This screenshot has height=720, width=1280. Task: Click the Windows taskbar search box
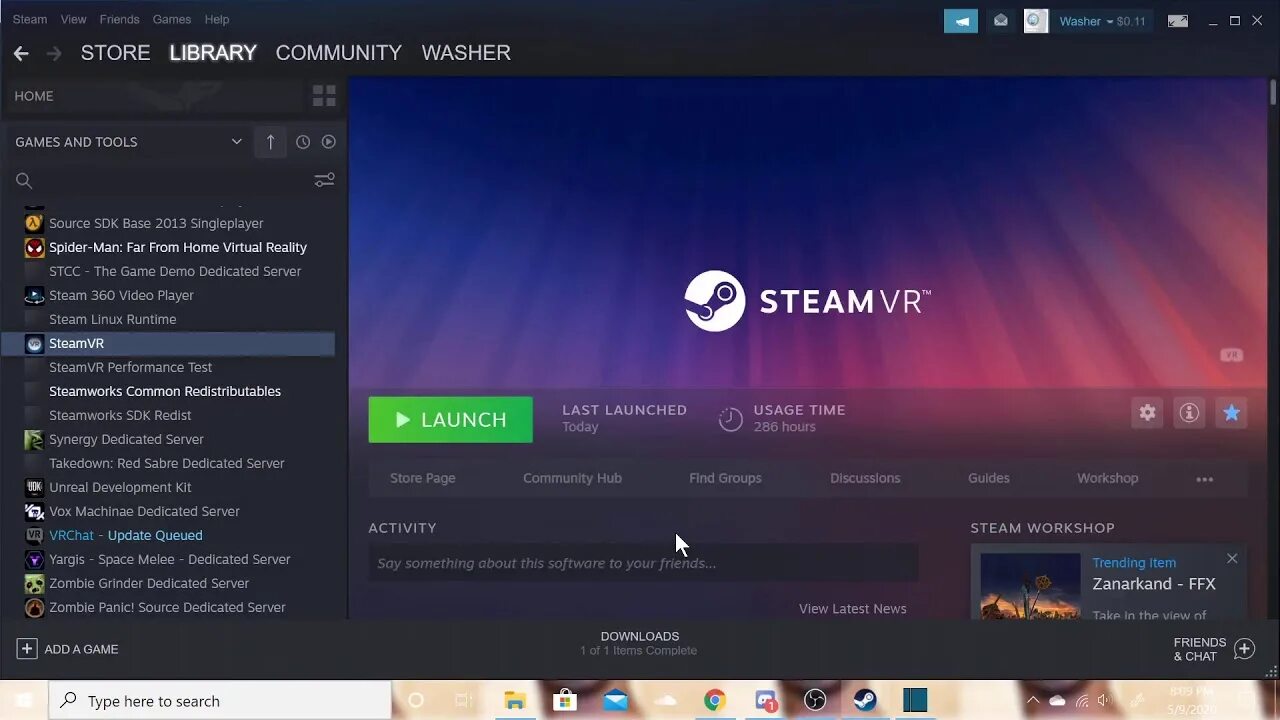(220, 701)
